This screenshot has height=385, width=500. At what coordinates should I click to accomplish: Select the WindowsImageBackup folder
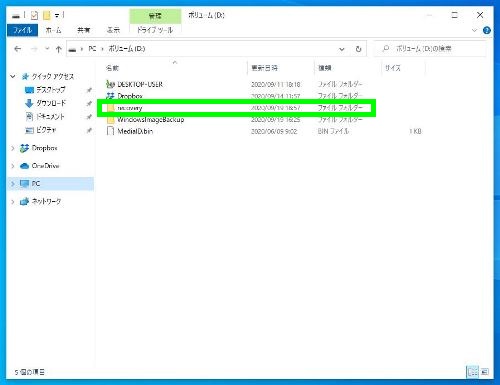[150, 120]
